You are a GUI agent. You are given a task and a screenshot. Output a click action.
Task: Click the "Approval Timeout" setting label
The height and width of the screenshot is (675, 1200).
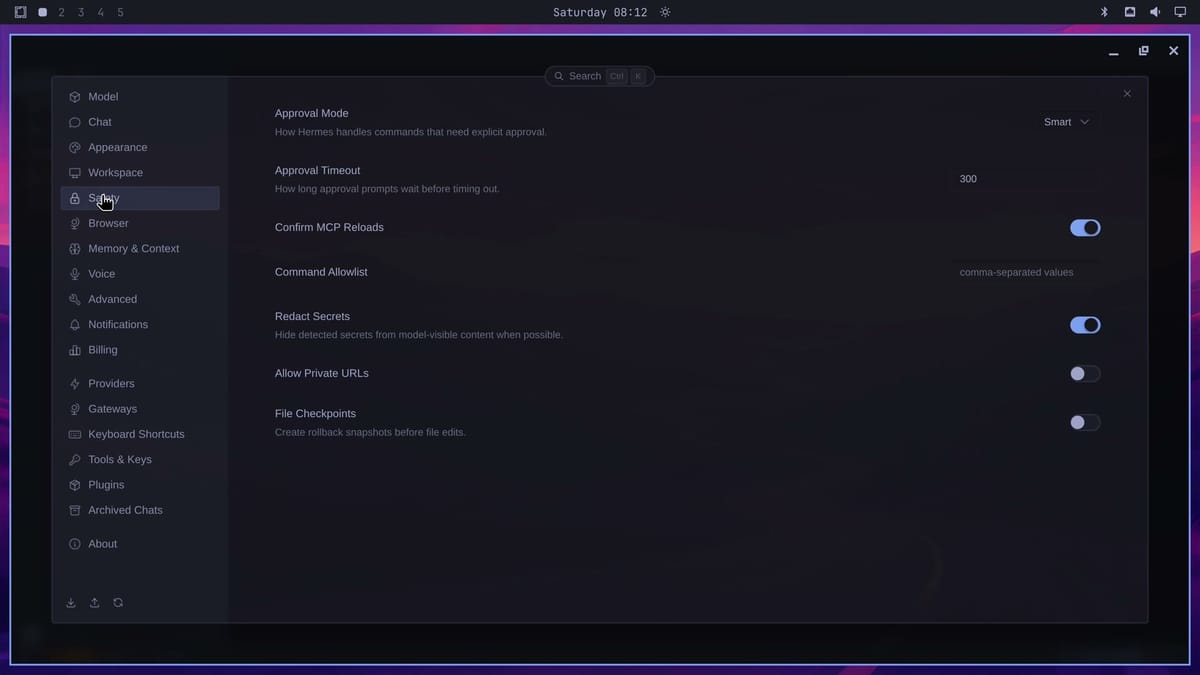318,171
